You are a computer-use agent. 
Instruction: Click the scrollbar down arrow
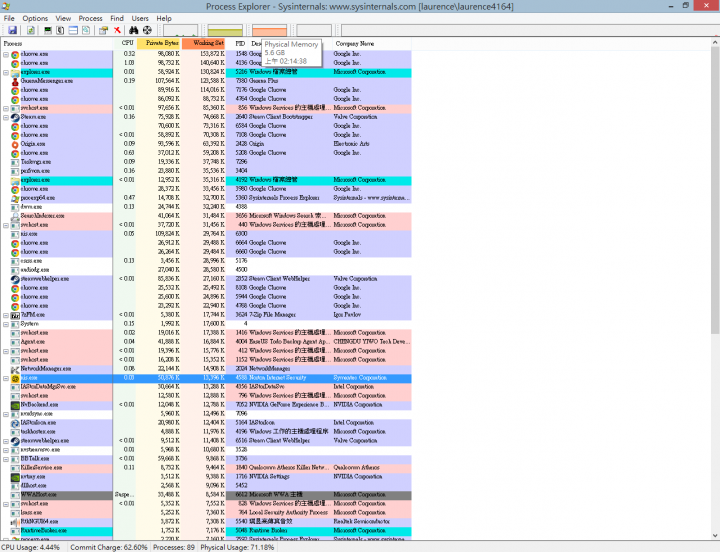click(715, 535)
